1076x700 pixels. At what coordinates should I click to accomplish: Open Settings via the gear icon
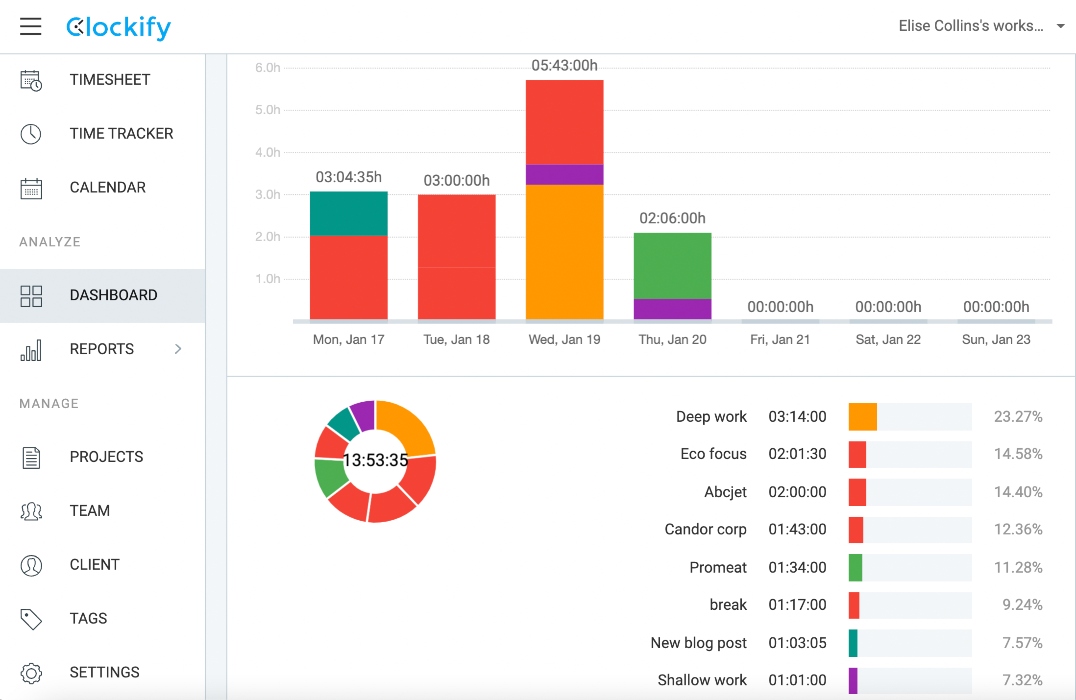click(x=31, y=672)
